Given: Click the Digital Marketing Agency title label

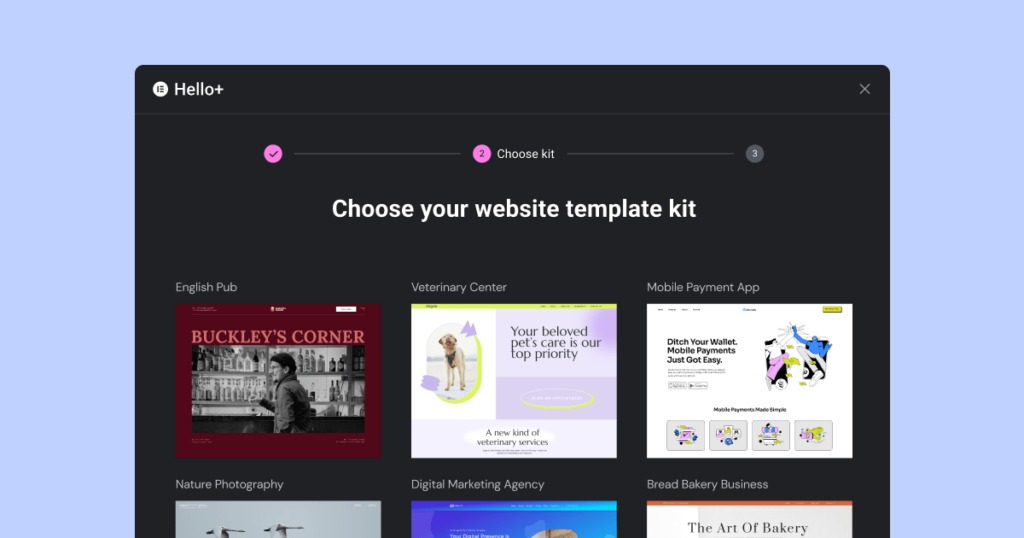Looking at the screenshot, I should pyautogui.click(x=477, y=484).
